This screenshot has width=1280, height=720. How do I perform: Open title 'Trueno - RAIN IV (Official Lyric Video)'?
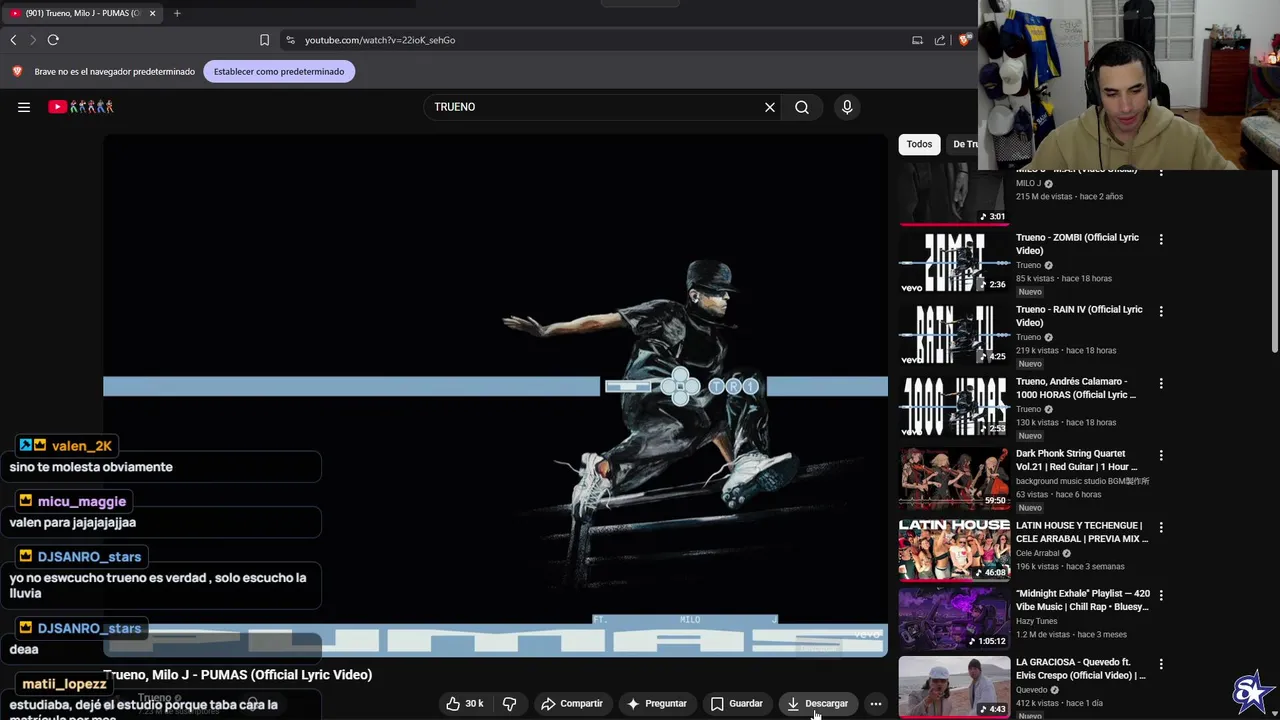(1079, 316)
